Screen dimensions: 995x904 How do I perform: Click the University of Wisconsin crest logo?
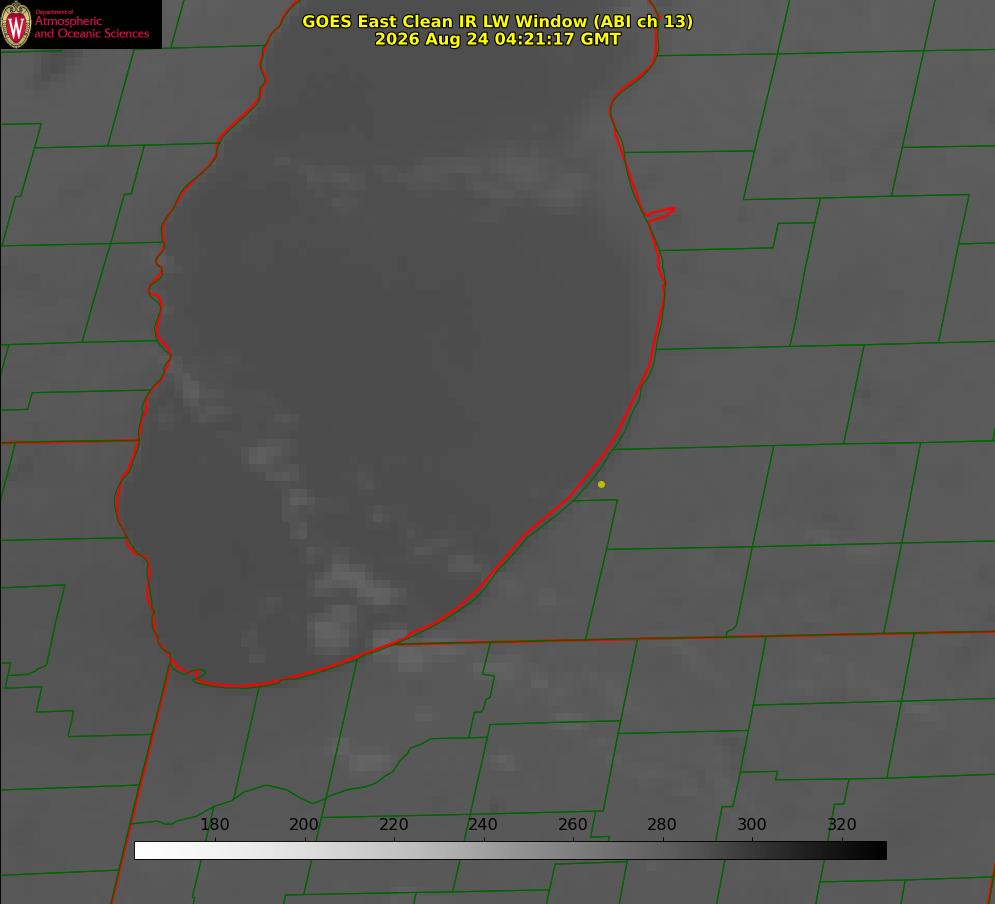[x=16, y=24]
